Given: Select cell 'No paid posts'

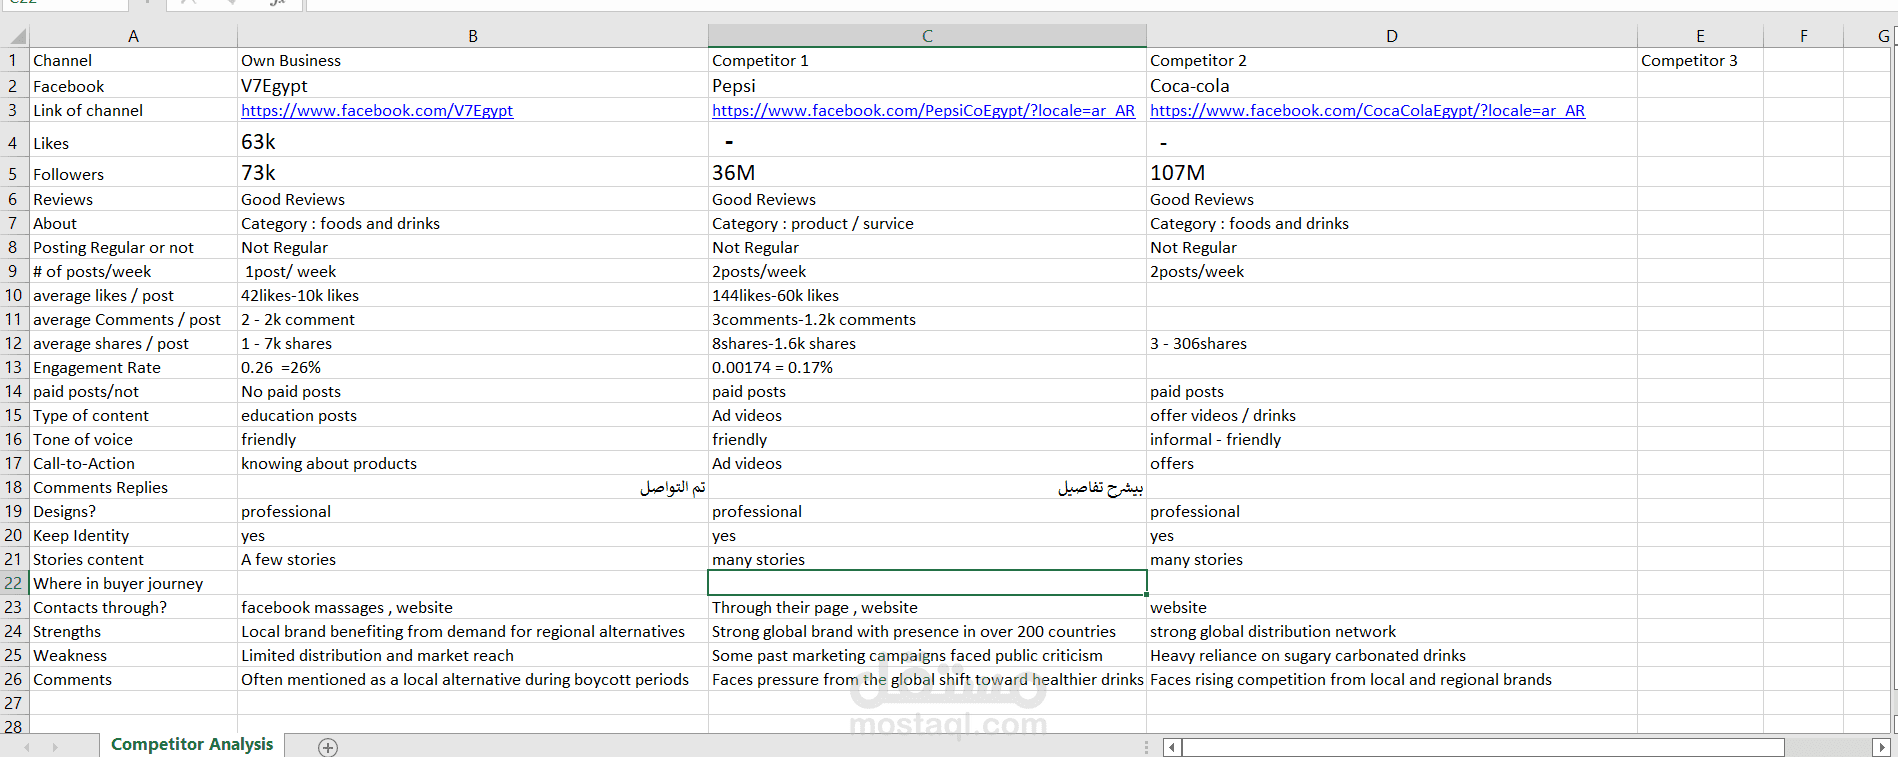Looking at the screenshot, I should 473,392.
